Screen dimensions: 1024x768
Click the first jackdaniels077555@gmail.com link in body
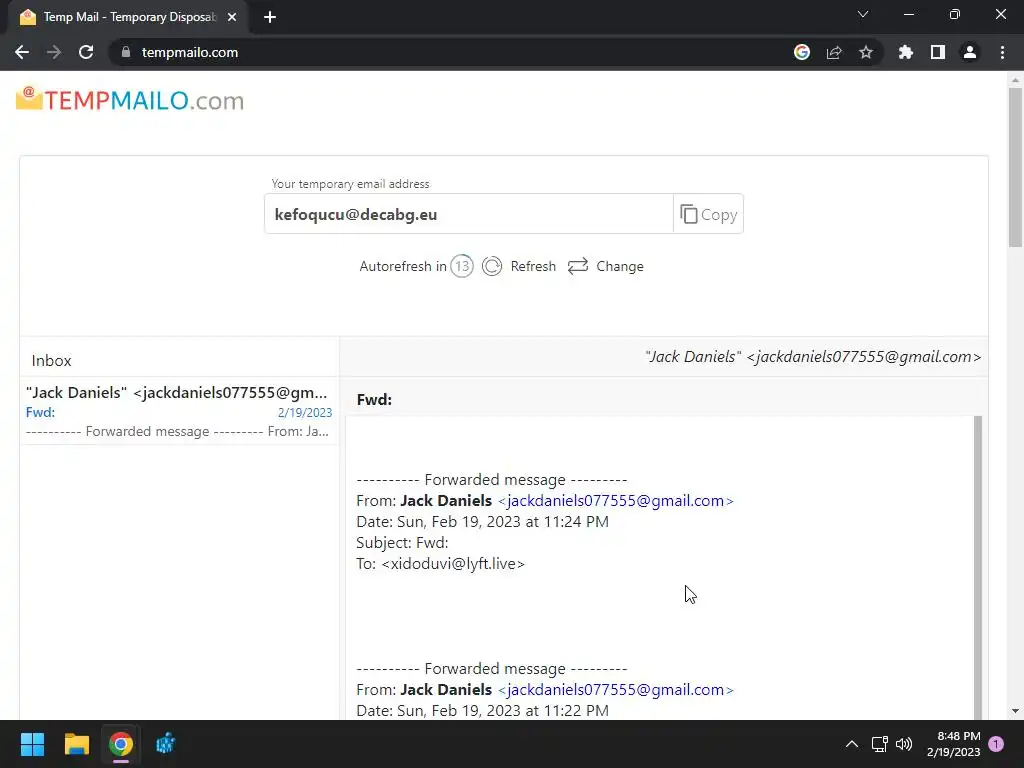click(615, 501)
